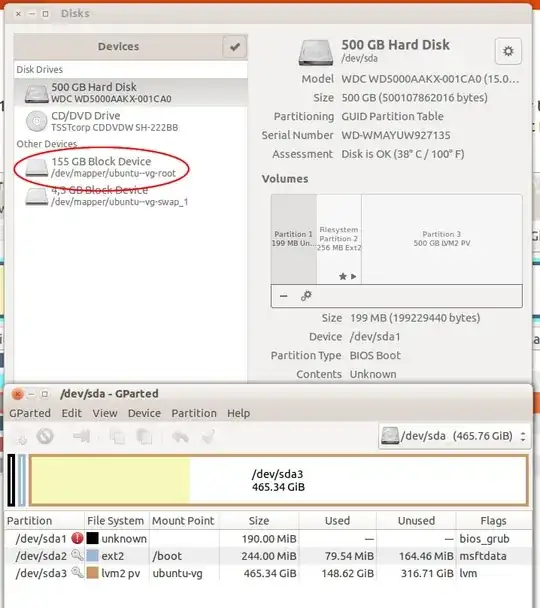The height and width of the screenshot is (608, 540).
Task: Select the /dev/sda1 row in partition table
Action: [x=269, y=539]
